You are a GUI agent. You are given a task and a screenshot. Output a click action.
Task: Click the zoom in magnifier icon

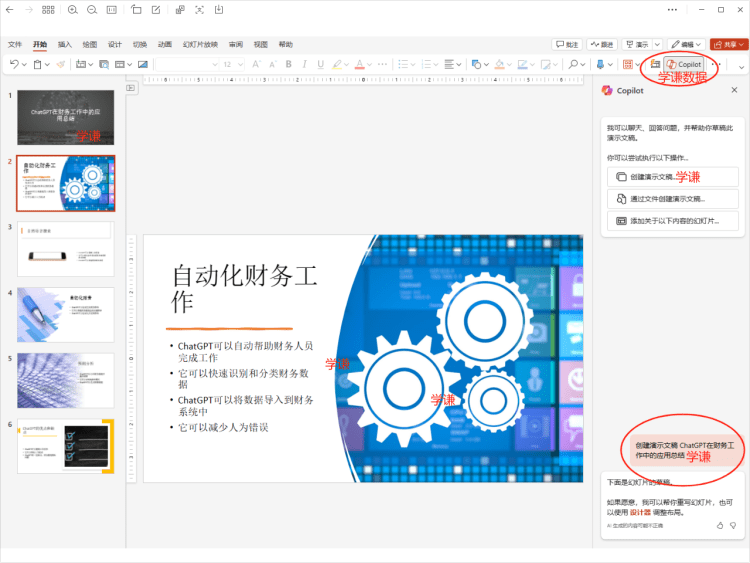point(73,10)
